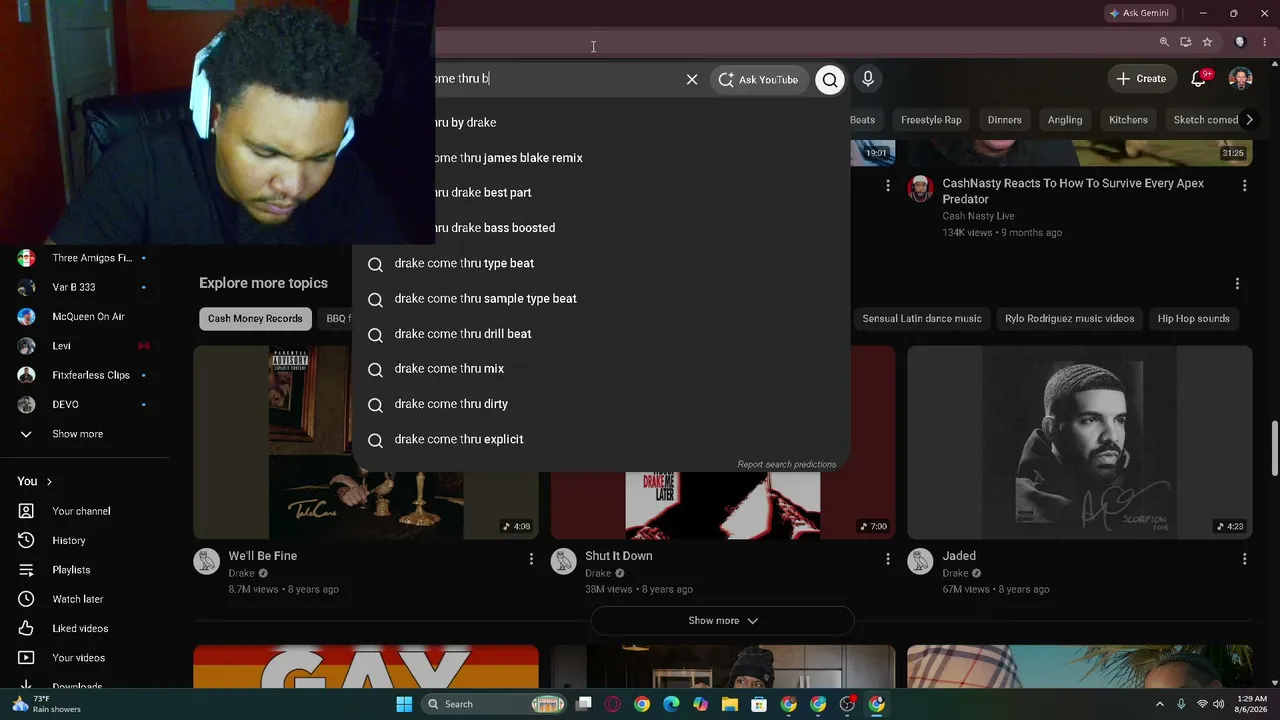Go to Your channel
1280x720 pixels.
[85, 511]
